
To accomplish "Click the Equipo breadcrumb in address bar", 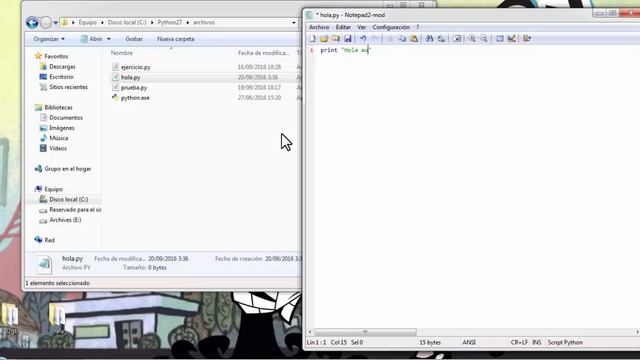I will click(88, 22).
